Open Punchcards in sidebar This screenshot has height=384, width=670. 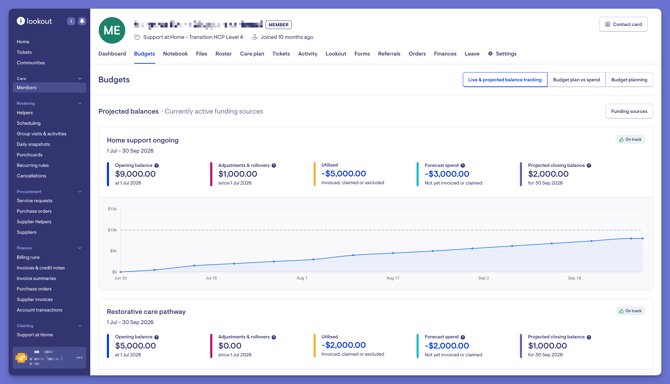pos(29,155)
